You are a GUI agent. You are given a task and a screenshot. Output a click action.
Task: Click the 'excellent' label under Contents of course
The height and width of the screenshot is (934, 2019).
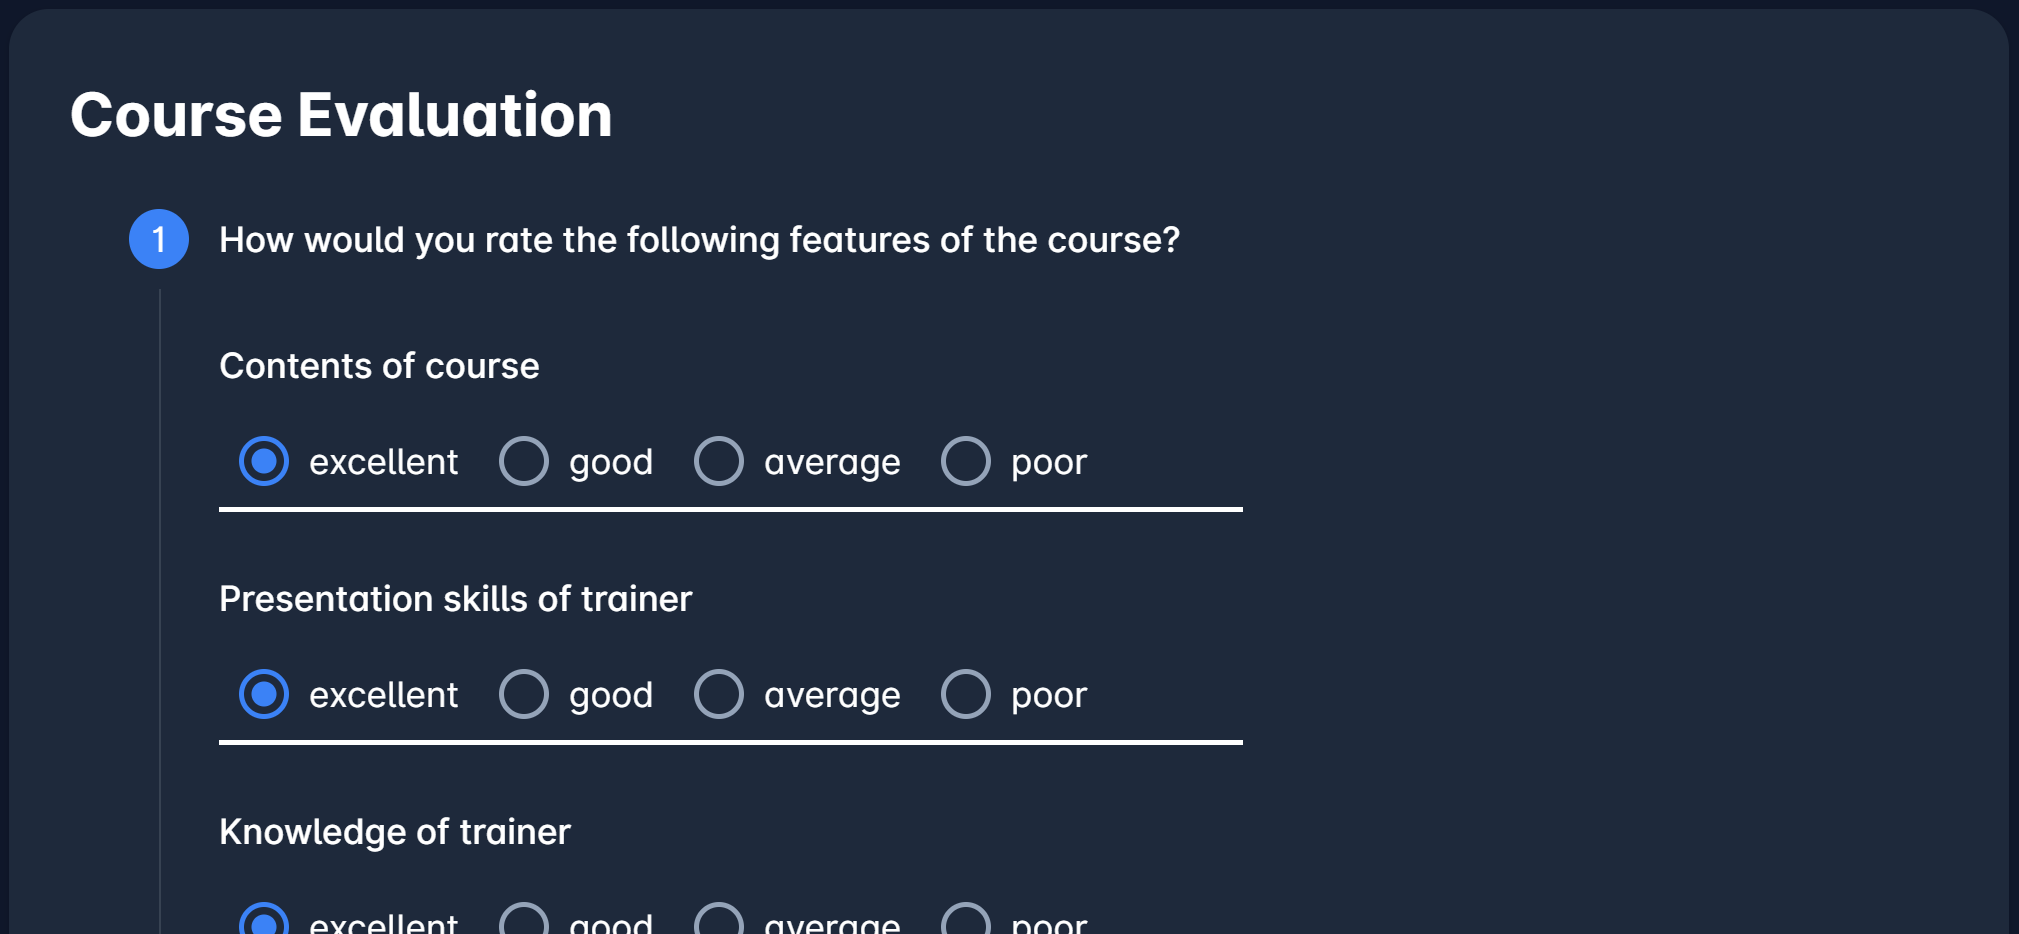[x=383, y=462]
